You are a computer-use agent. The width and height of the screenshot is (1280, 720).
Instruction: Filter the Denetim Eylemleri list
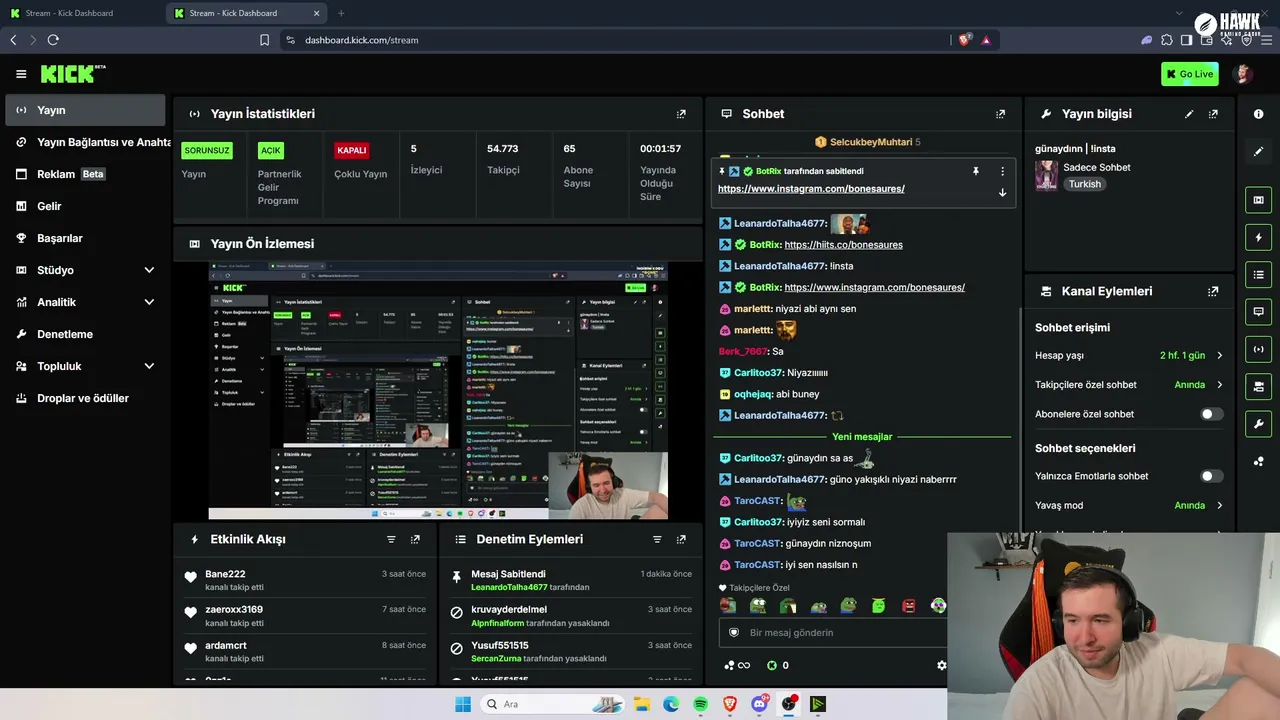pos(657,539)
